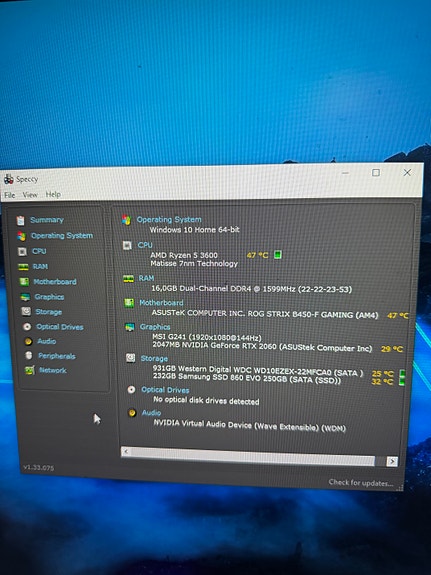431x575 pixels.
Task: Open the Motherboard heading link in summary
Action: pyautogui.click(x=161, y=303)
